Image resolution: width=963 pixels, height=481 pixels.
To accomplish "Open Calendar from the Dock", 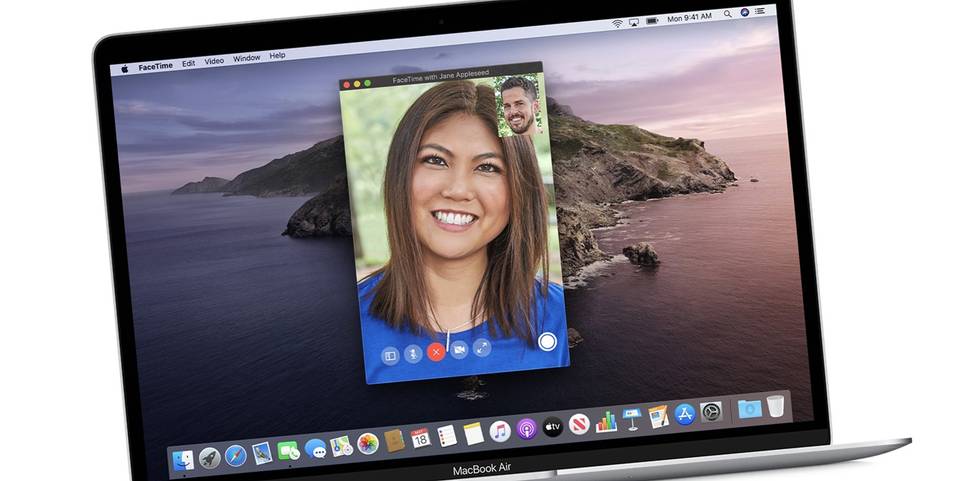I will click(x=421, y=439).
